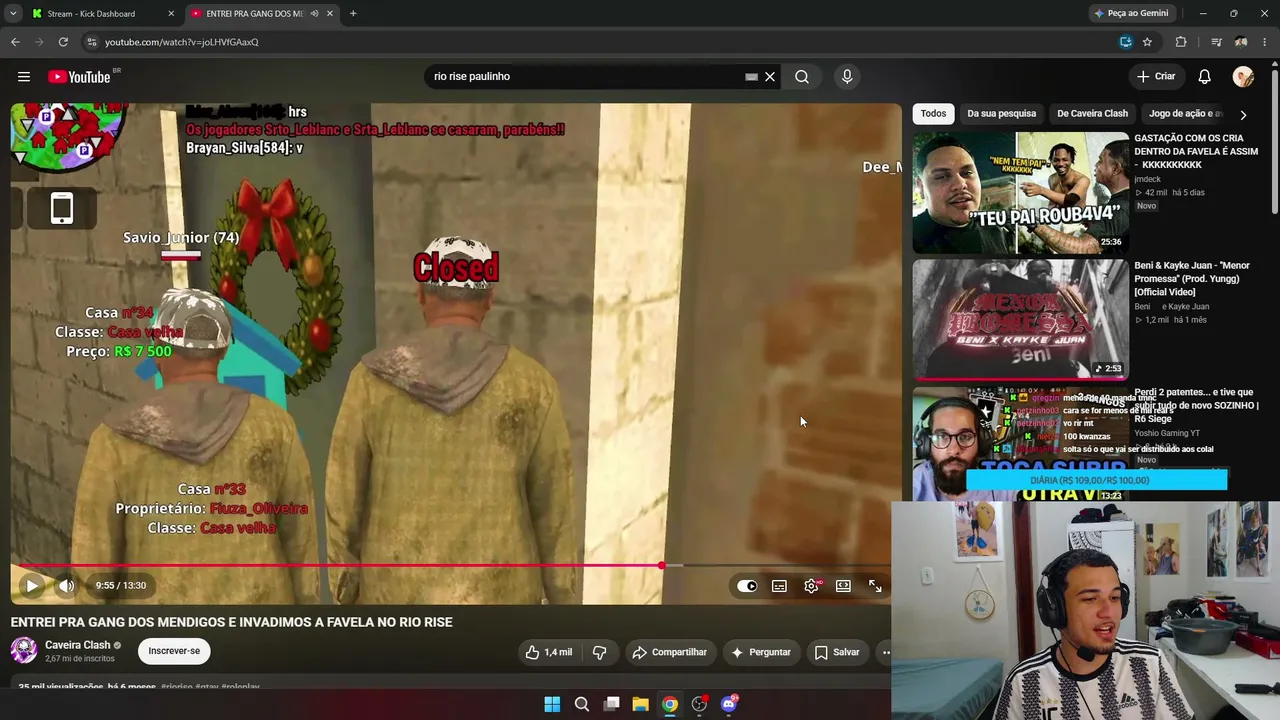The width and height of the screenshot is (1280, 720).
Task: Open media controls in Chrome toolbar
Action: tap(1216, 42)
